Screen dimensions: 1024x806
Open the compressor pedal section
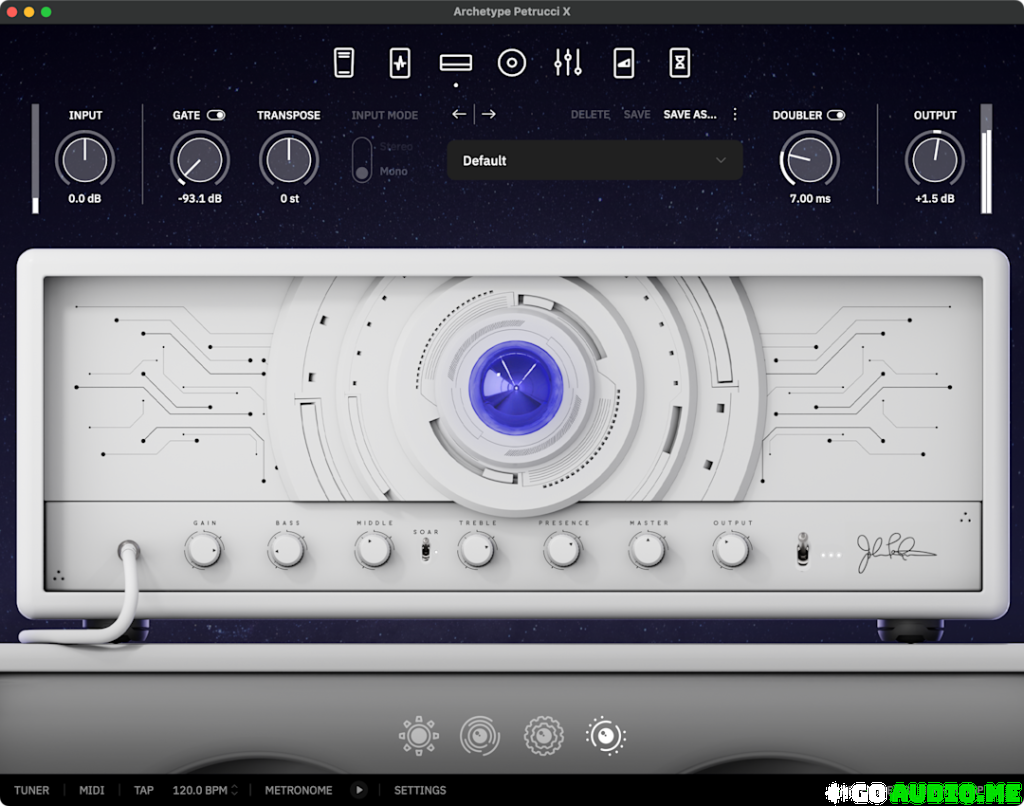coord(344,62)
